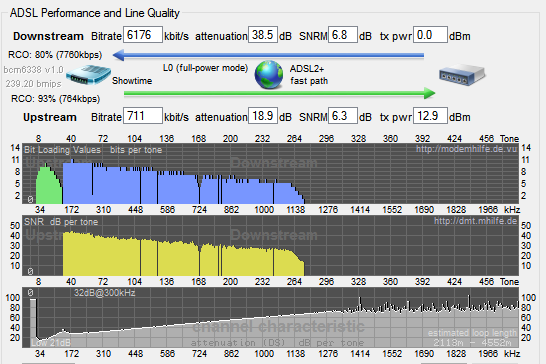
Task: Click the downstream tx pwr field 0.0
Action: [x=430, y=35]
